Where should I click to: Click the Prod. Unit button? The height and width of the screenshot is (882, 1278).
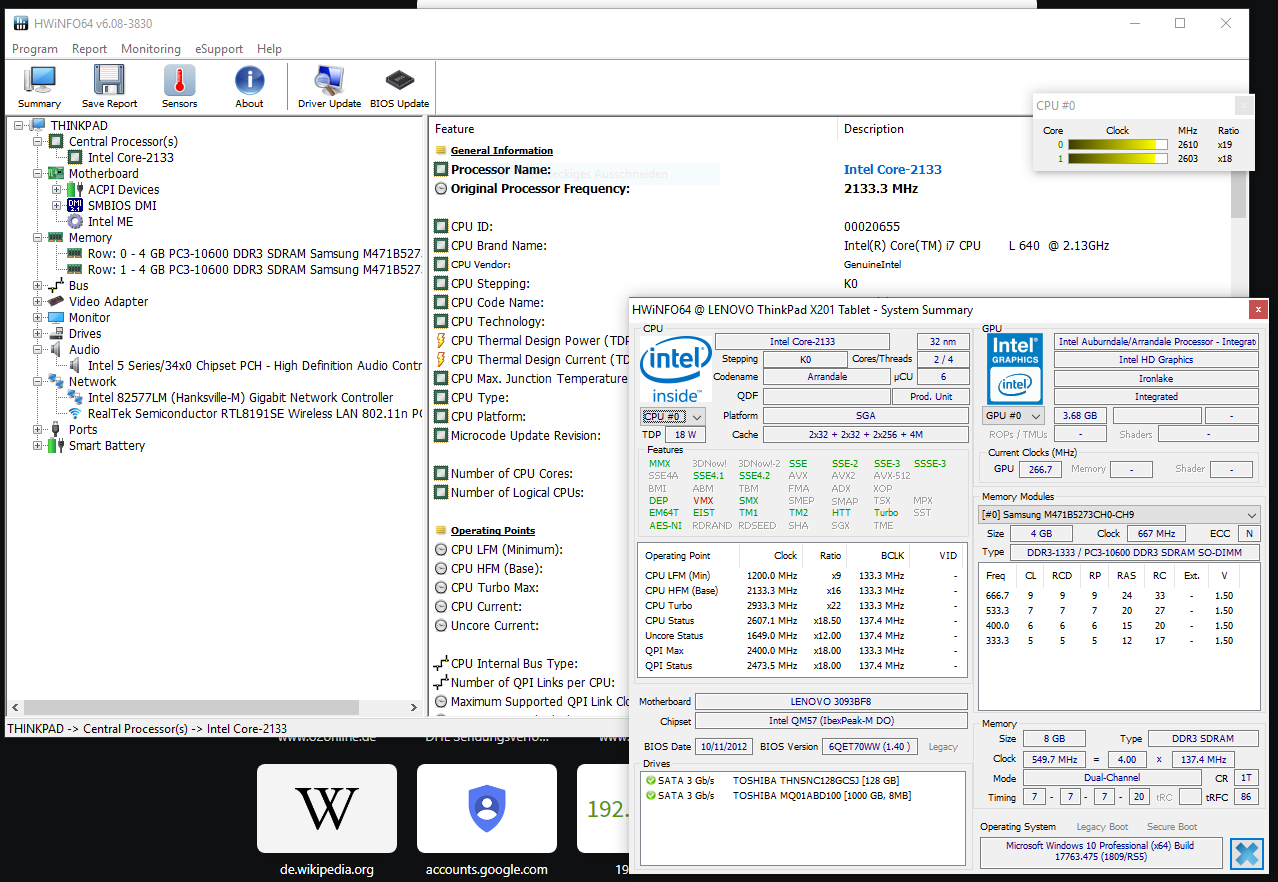[931, 396]
